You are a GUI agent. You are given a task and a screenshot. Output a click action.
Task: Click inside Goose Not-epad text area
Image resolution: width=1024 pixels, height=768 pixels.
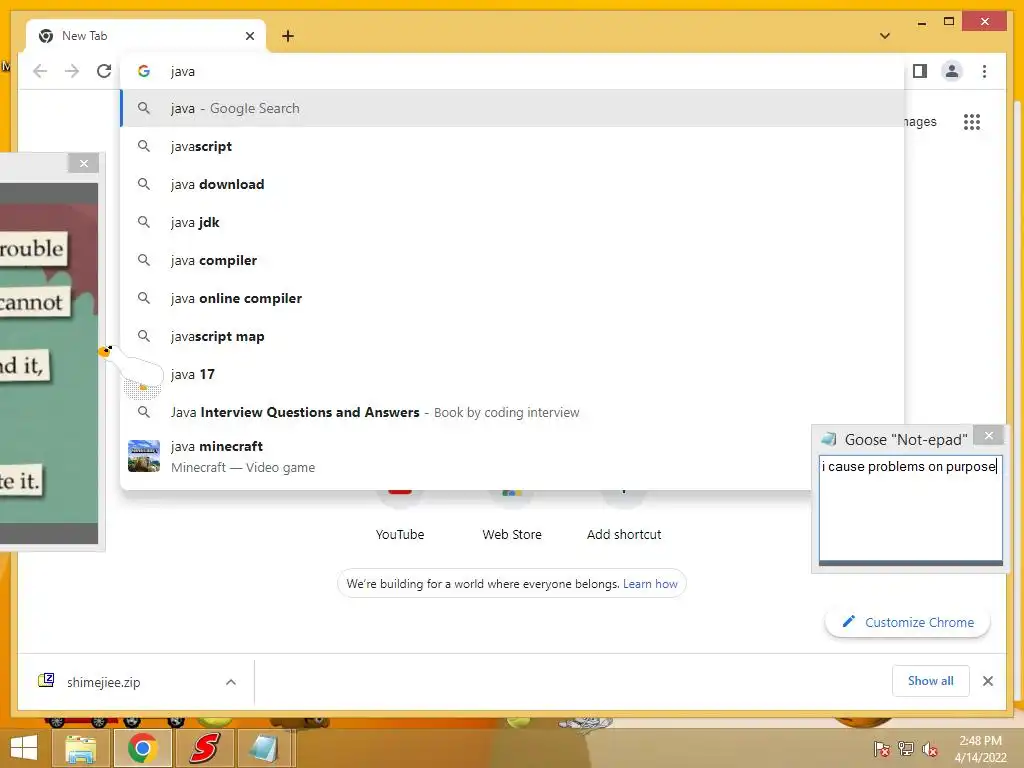pos(910,508)
